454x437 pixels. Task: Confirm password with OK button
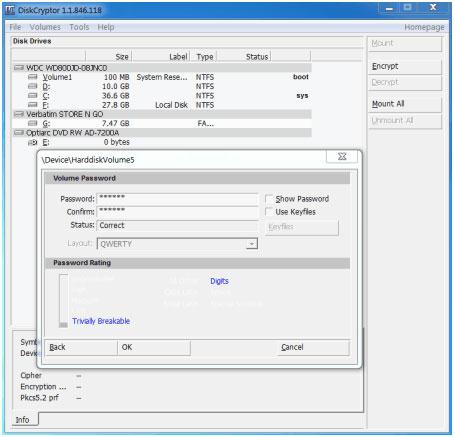click(154, 347)
